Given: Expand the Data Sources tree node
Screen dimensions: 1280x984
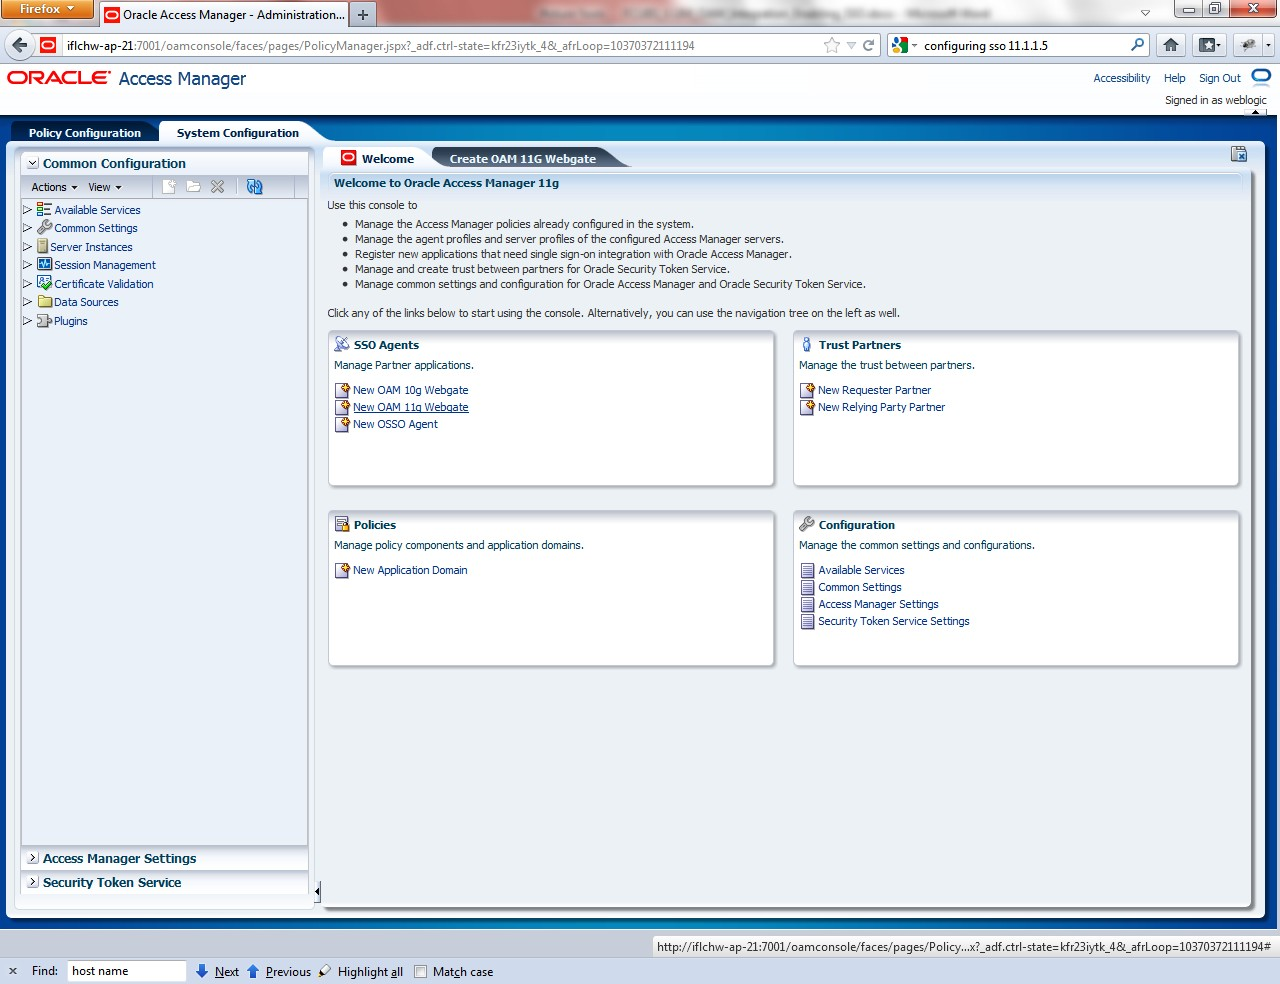Looking at the screenshot, I should tap(27, 301).
